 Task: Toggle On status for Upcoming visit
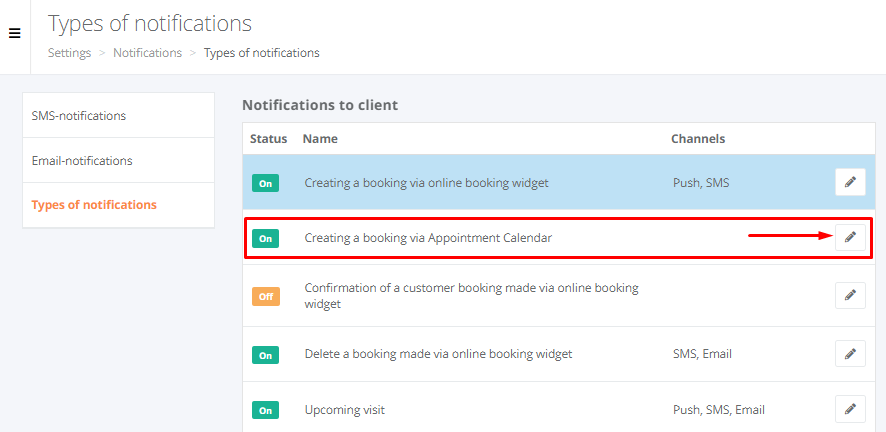pyautogui.click(x=266, y=411)
